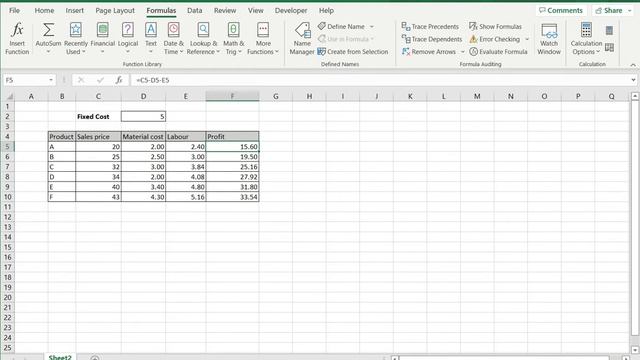The height and width of the screenshot is (360, 640).
Task: Open the File tab
Action: 14,11
